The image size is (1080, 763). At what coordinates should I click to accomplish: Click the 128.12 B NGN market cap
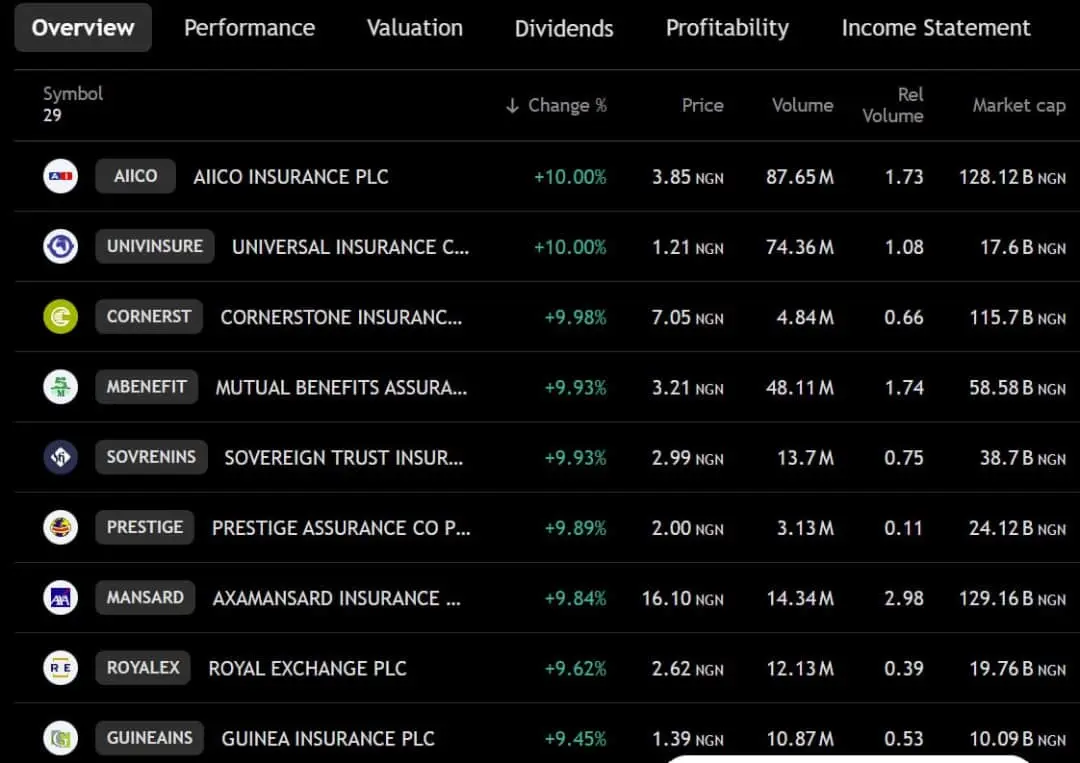(1012, 177)
